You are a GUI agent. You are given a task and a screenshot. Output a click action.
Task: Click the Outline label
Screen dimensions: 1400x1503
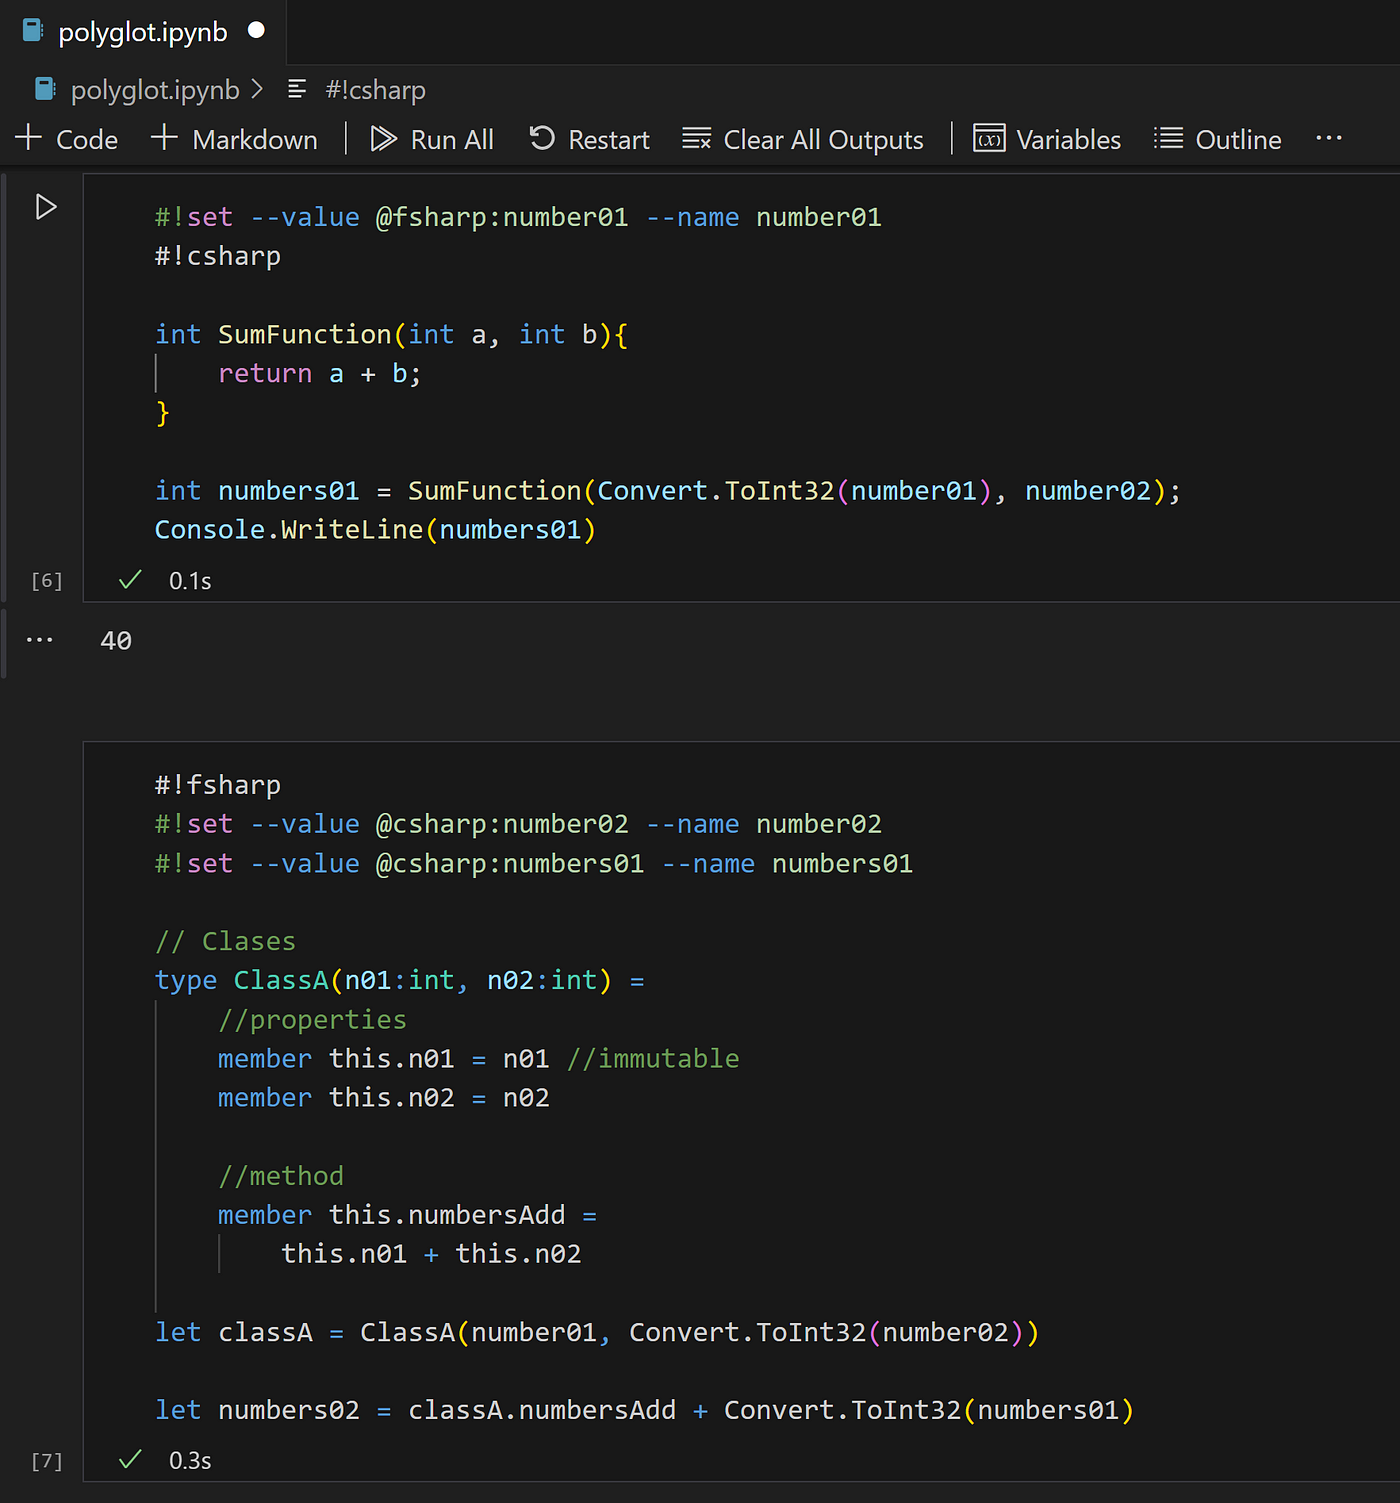[x=1238, y=140]
